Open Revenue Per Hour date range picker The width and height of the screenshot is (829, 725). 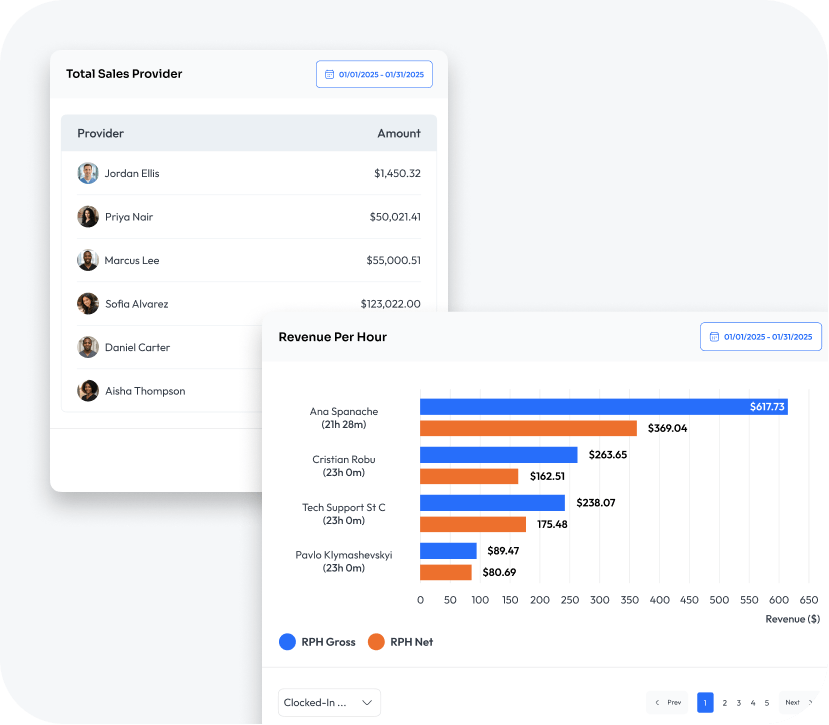click(760, 337)
